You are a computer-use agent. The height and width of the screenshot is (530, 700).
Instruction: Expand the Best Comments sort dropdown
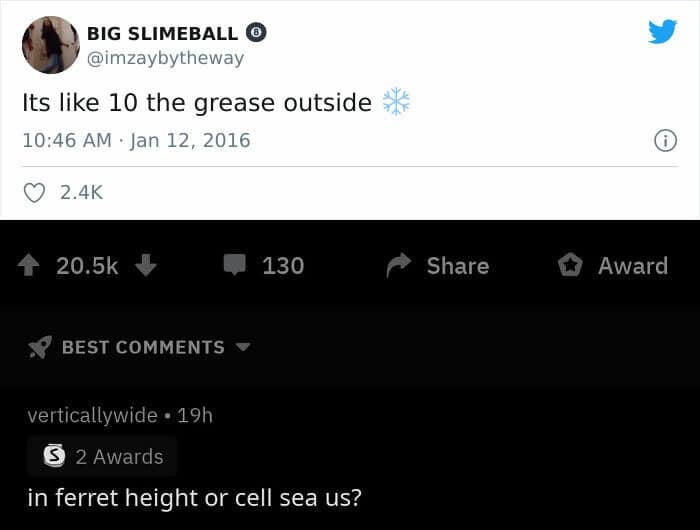[243, 347]
